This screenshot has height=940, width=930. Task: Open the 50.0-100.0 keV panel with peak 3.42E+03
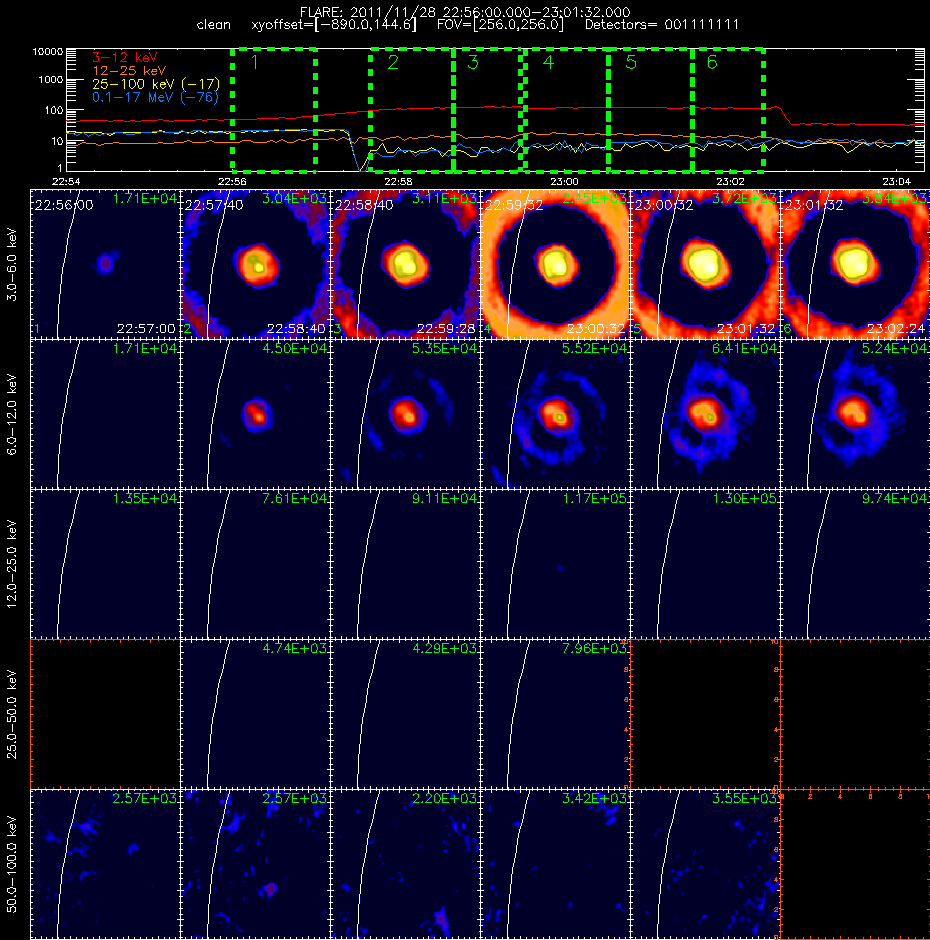[x=555, y=864]
